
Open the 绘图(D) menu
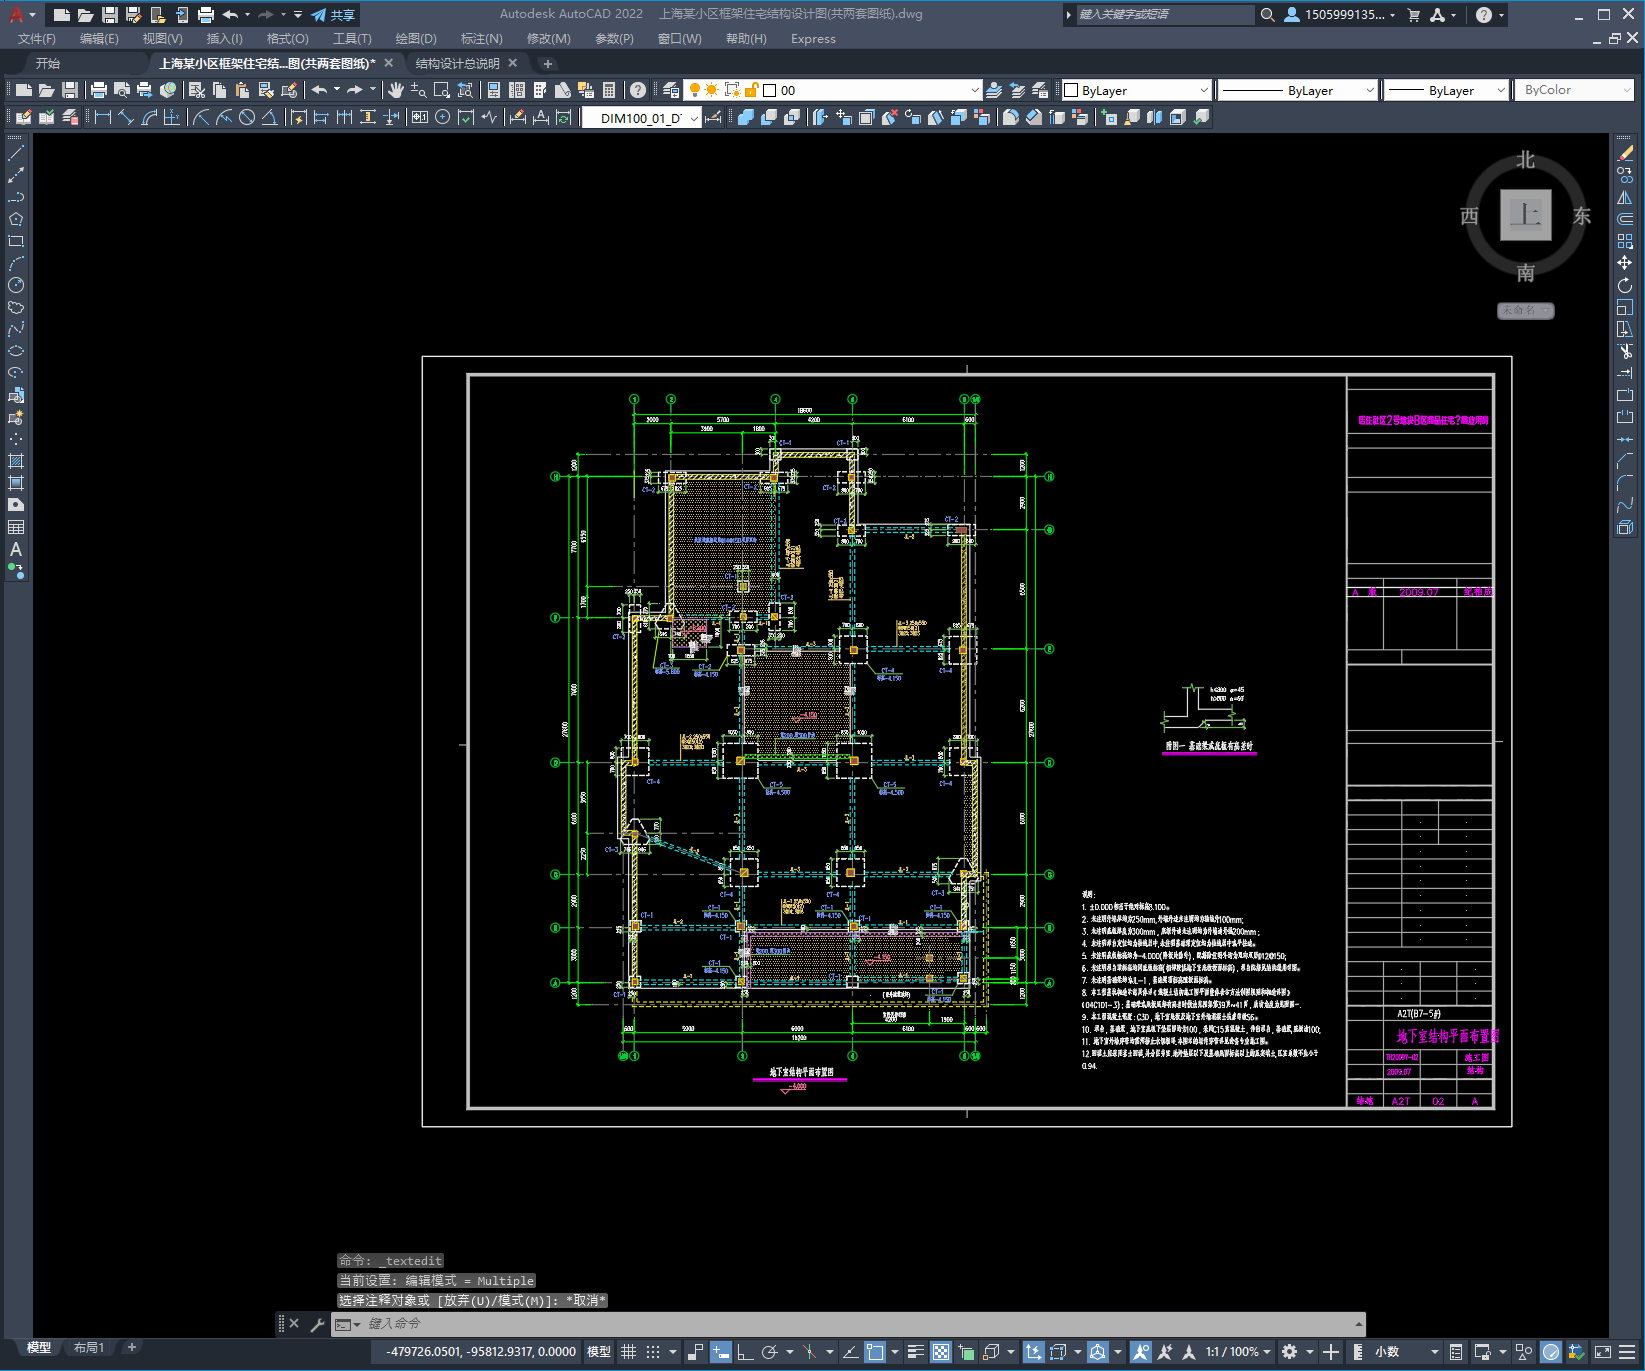point(416,39)
